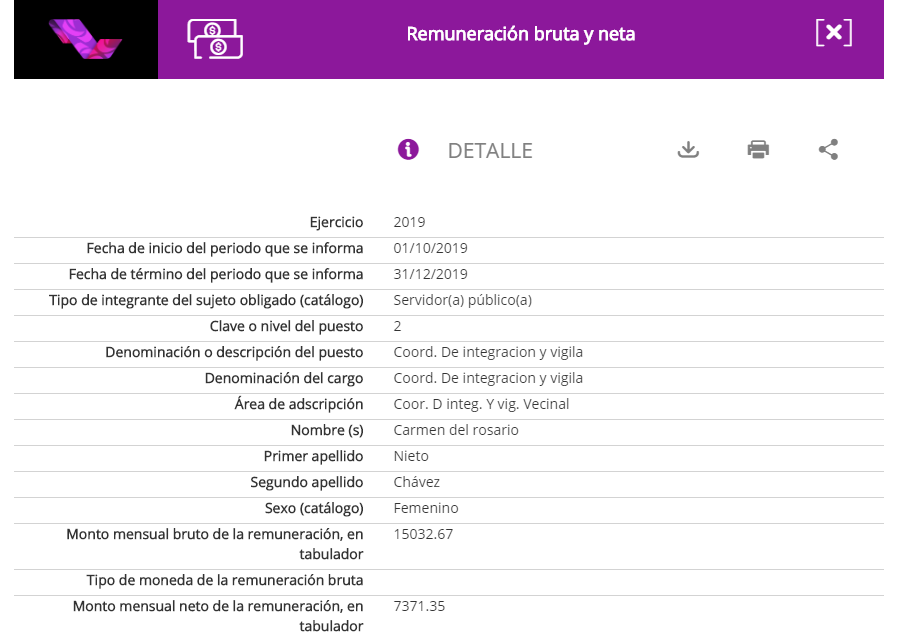Select the Clave o nivel value 2
899x641 pixels.
pyautogui.click(x=397, y=326)
